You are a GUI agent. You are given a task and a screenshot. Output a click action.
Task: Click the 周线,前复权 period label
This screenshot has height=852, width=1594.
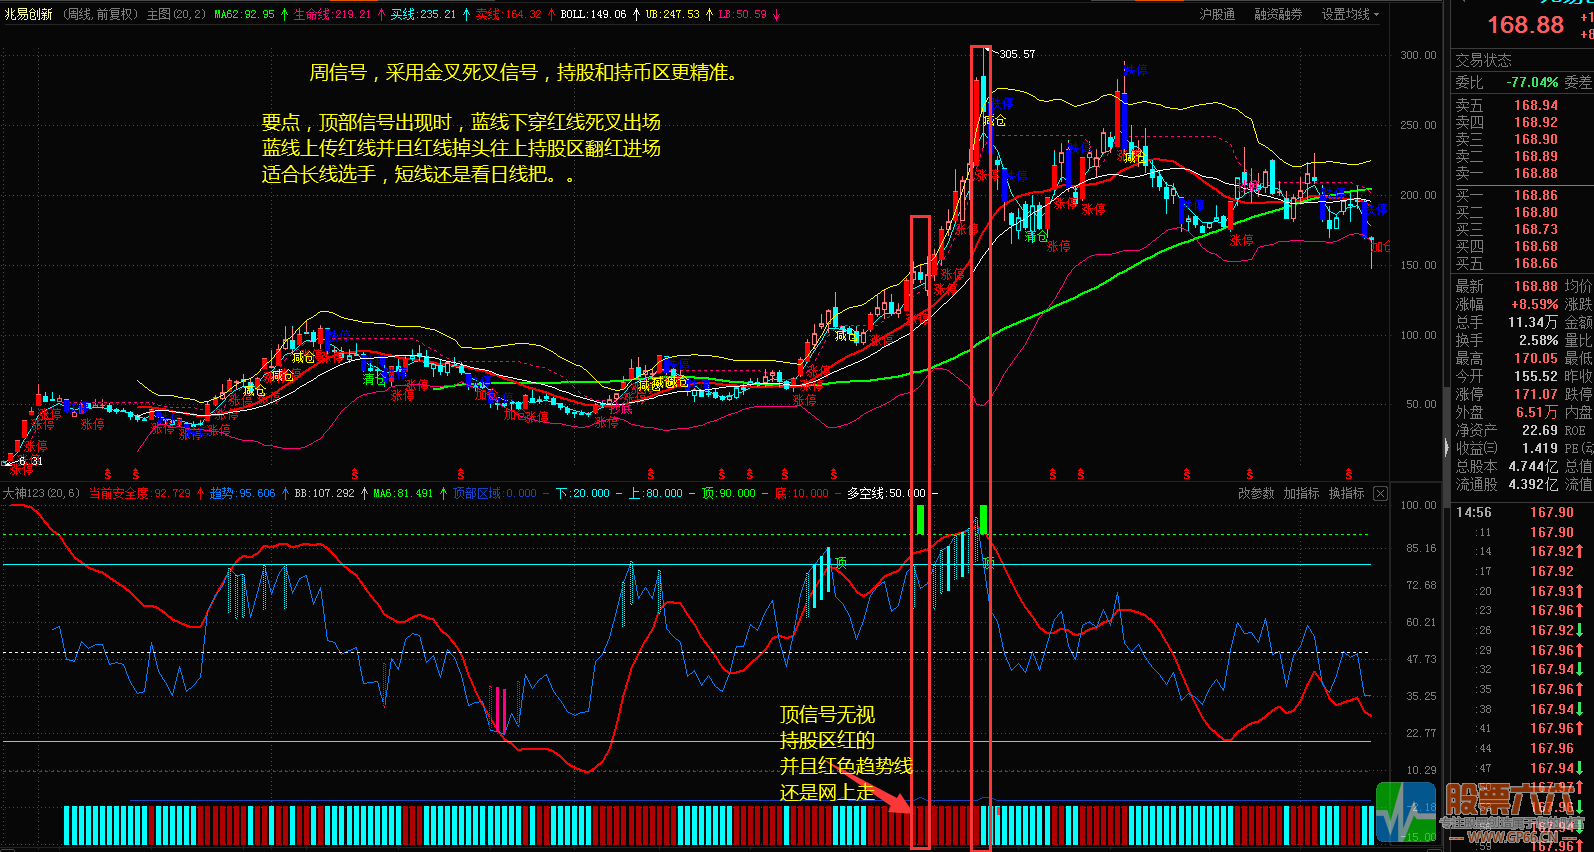pos(101,14)
